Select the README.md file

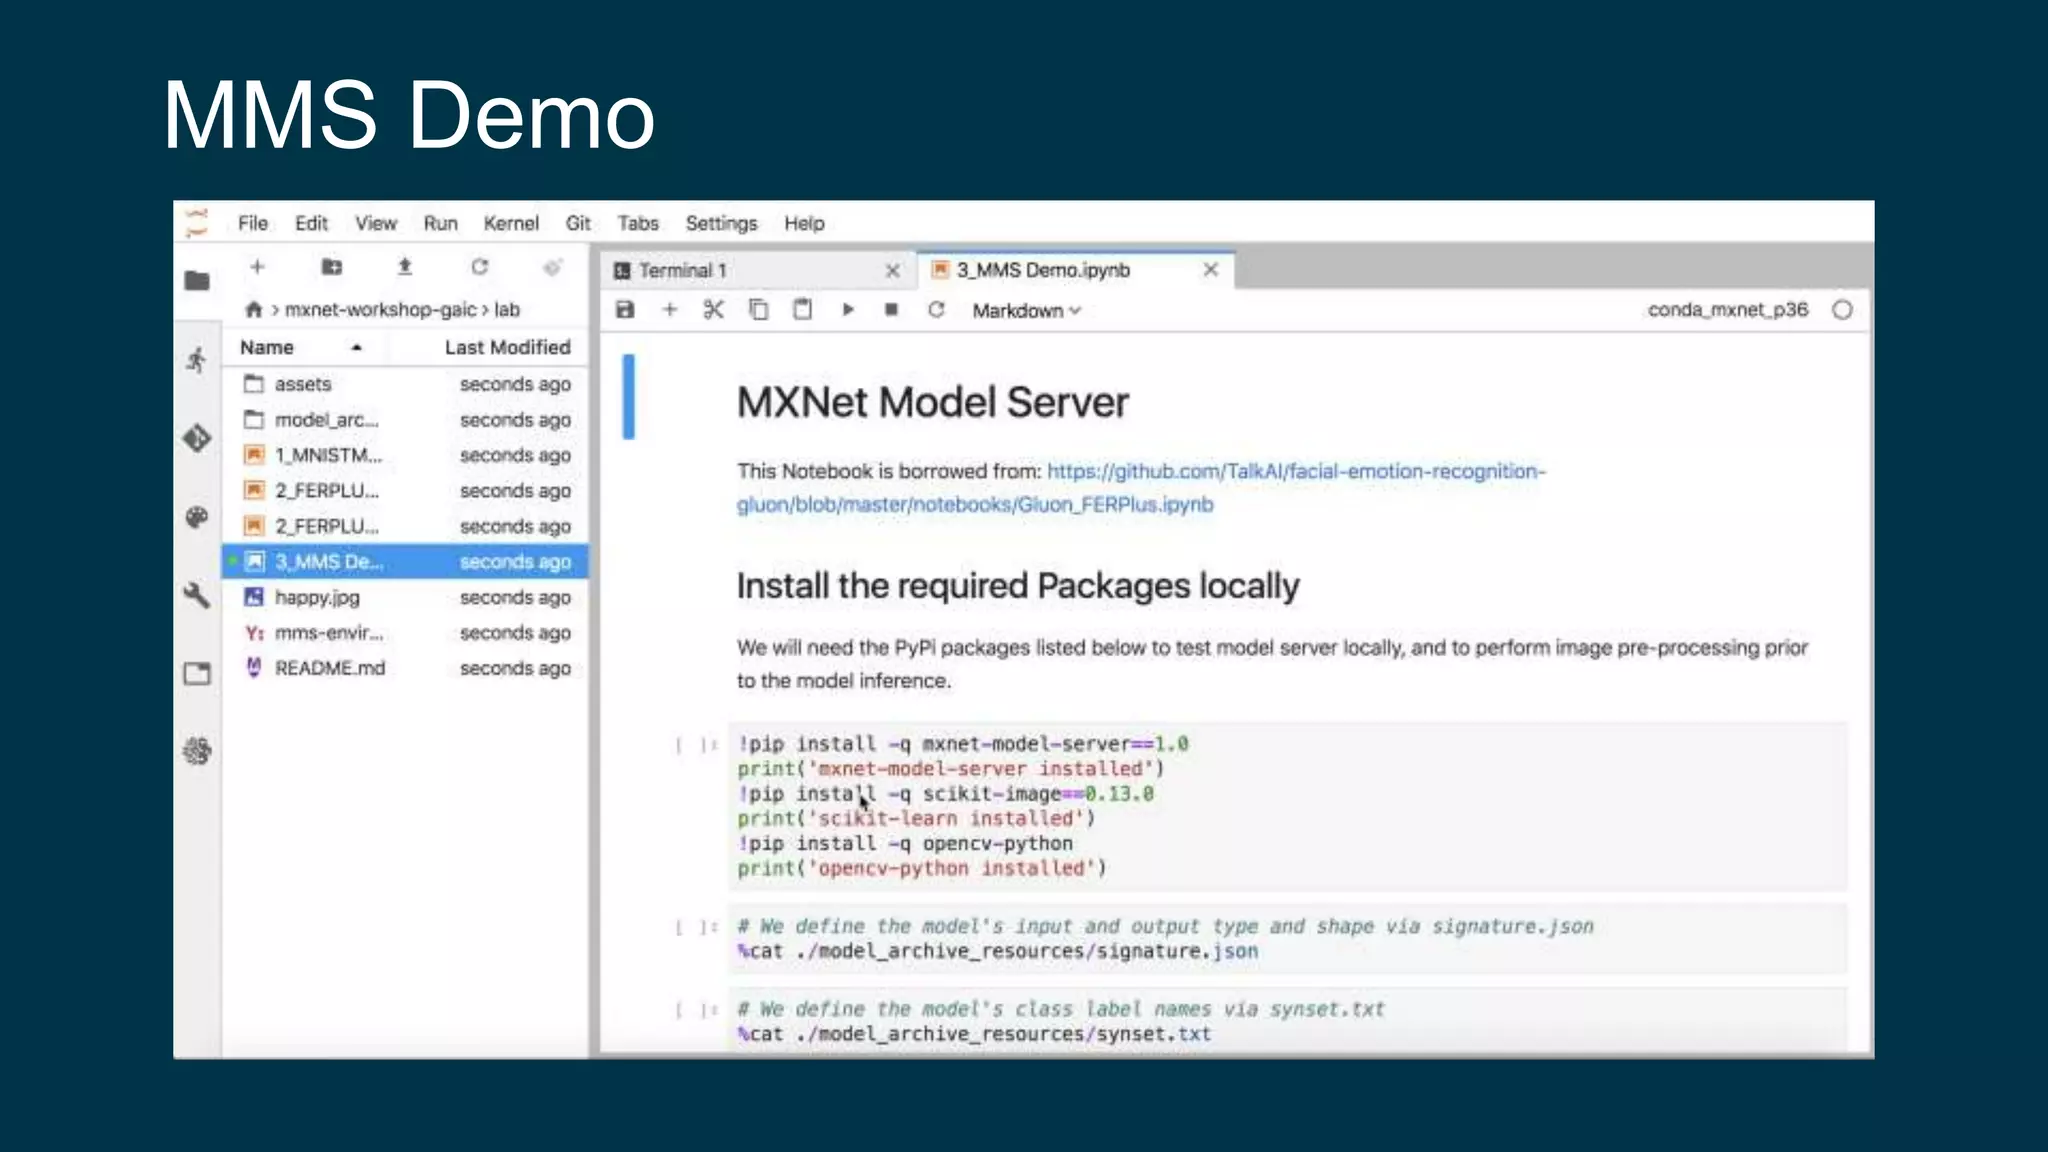click(x=406, y=668)
